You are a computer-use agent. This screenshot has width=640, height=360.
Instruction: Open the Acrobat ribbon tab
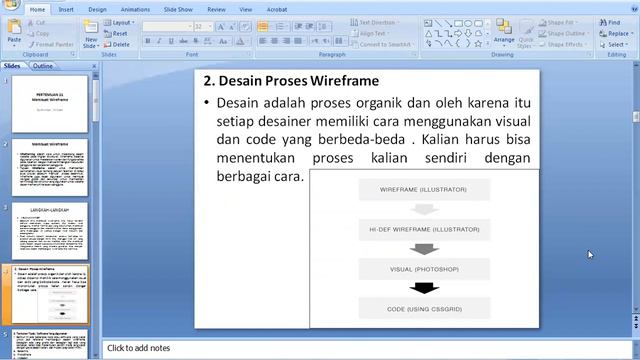pos(277,9)
